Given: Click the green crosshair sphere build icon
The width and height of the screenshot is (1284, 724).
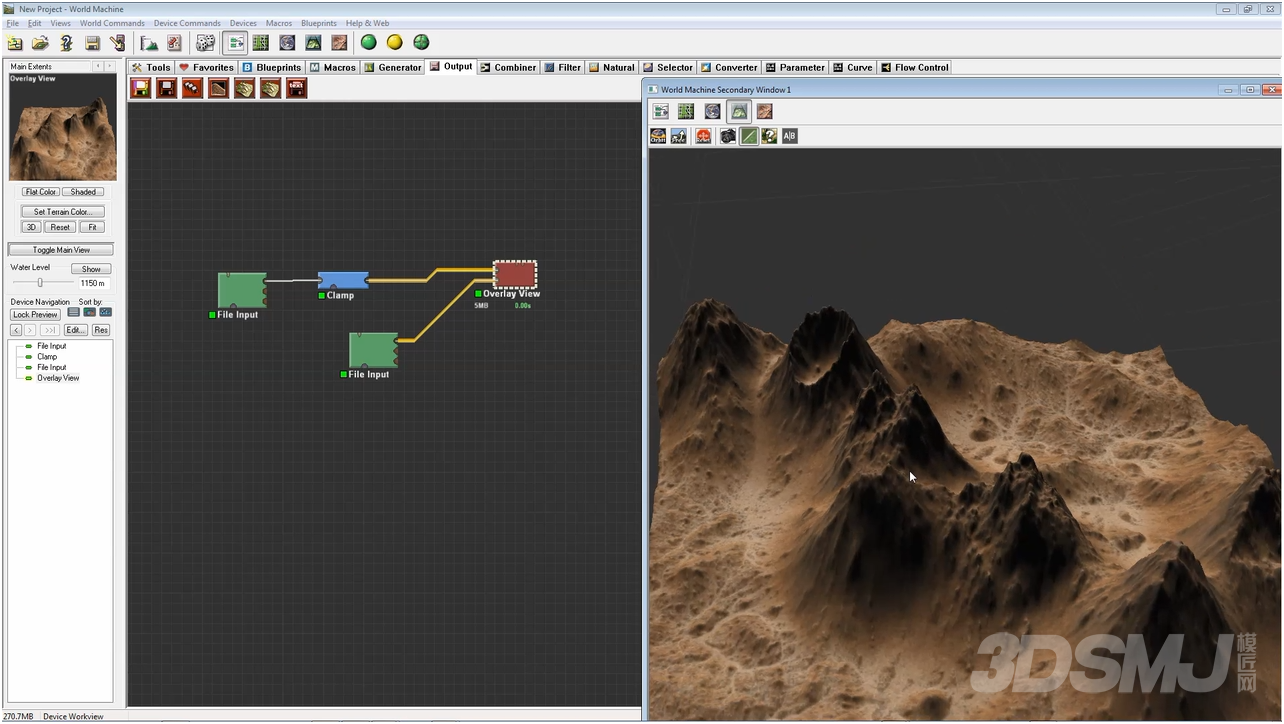Looking at the screenshot, I should click(x=421, y=43).
